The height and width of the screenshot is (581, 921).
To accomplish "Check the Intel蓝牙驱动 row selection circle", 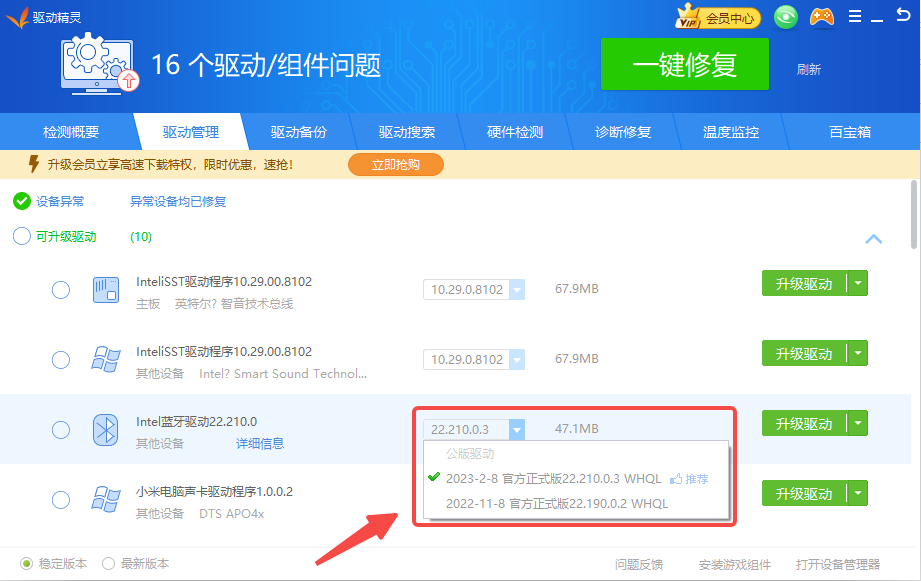I will pyautogui.click(x=61, y=429).
